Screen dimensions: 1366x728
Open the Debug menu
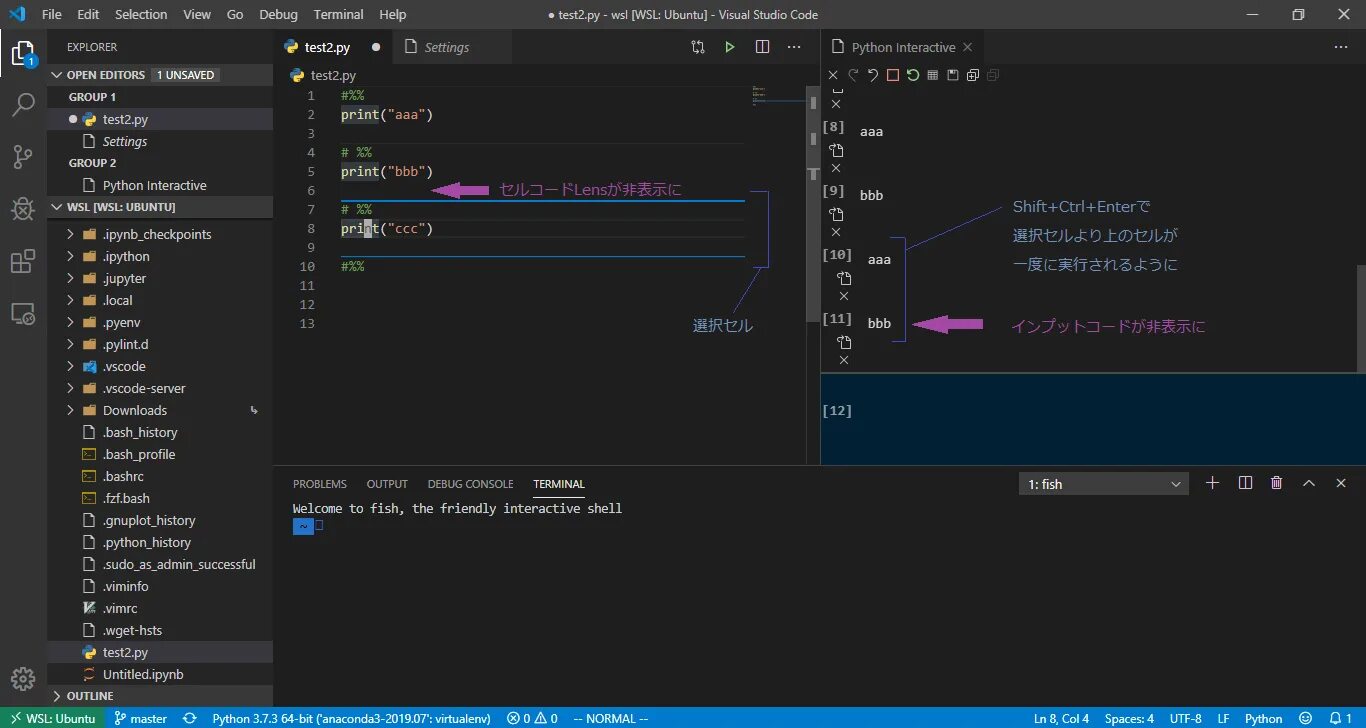[x=278, y=14]
